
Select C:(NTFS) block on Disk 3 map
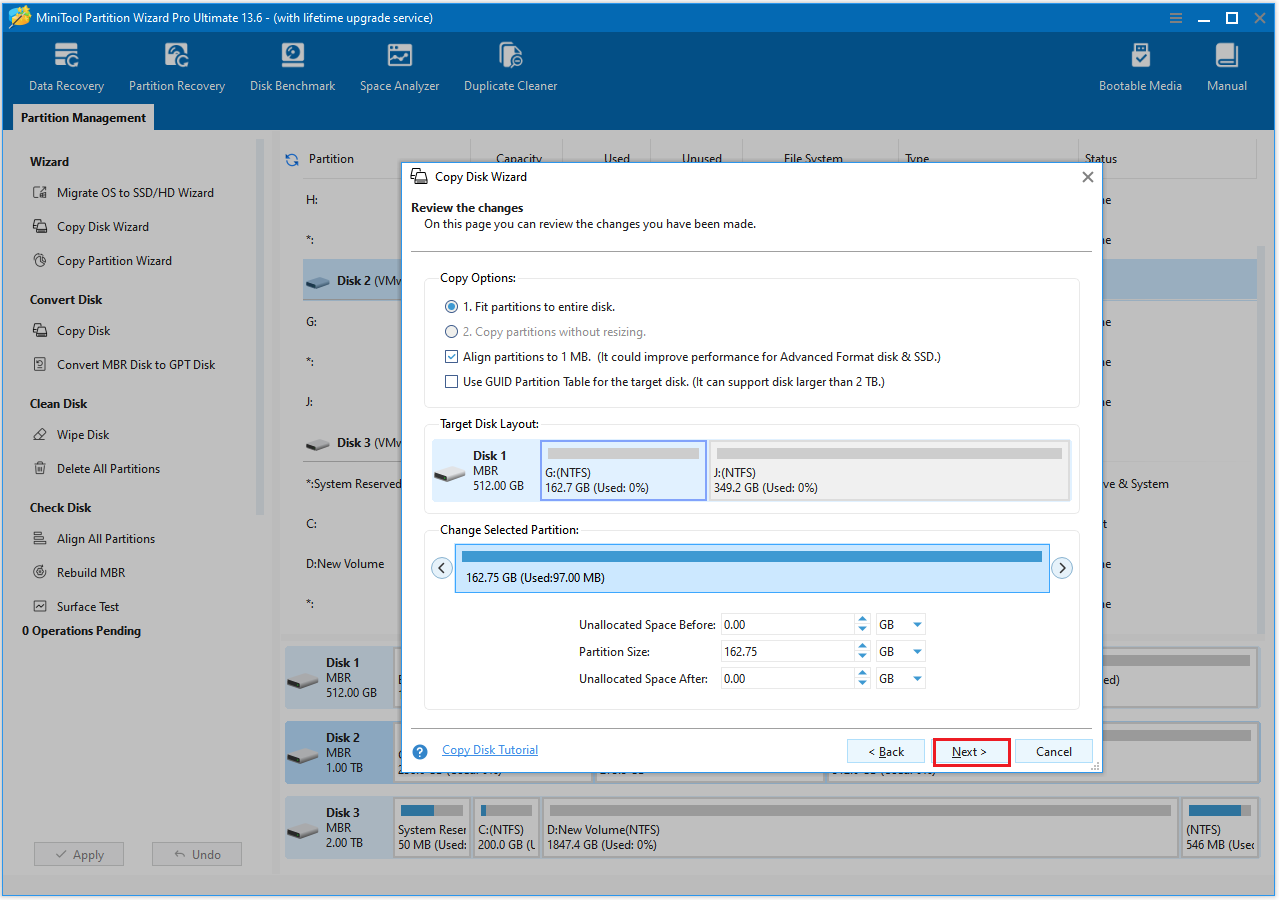pyautogui.click(x=506, y=828)
